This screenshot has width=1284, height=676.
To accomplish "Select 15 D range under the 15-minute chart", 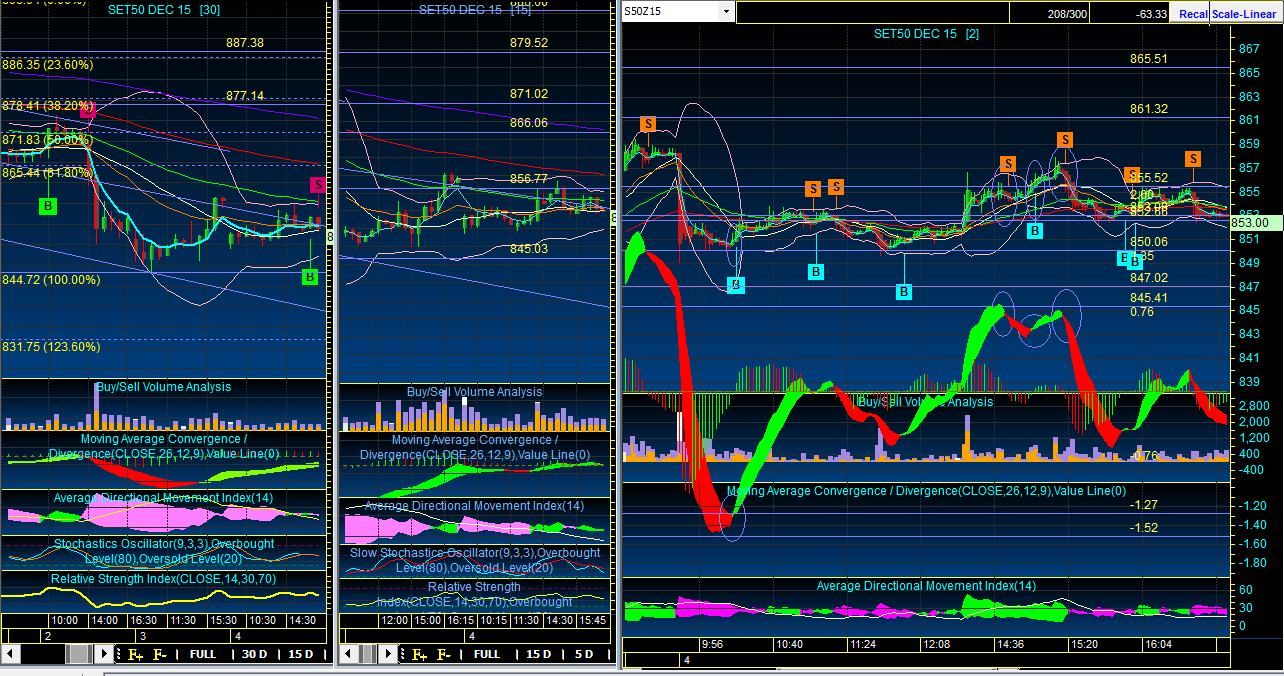I will click(x=539, y=654).
